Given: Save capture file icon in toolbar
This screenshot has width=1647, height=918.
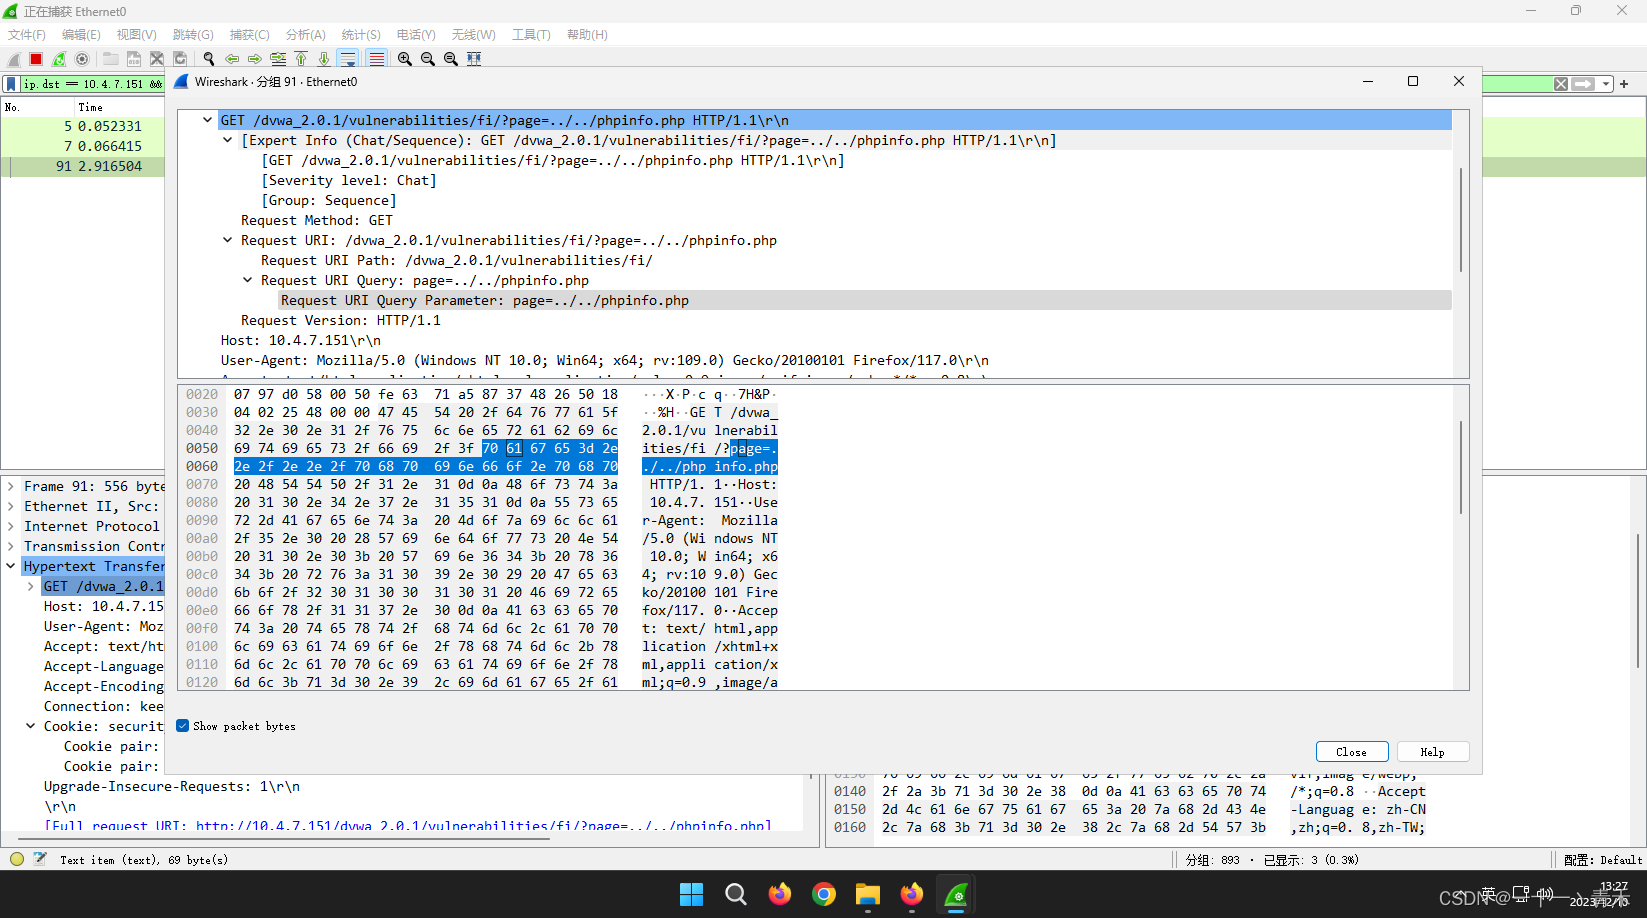Looking at the screenshot, I should tap(133, 59).
